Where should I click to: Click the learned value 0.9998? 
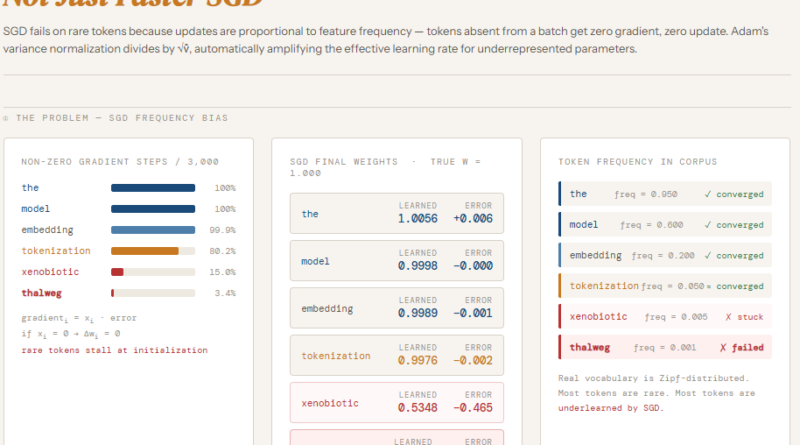click(x=418, y=266)
